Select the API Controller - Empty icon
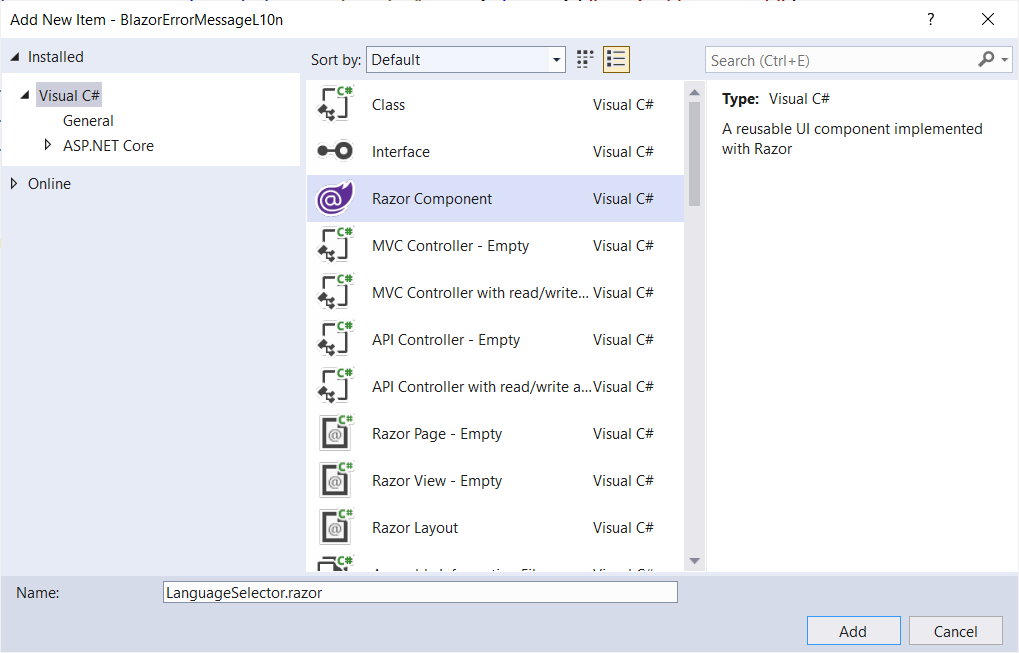The width and height of the screenshot is (1019, 653). (x=335, y=339)
